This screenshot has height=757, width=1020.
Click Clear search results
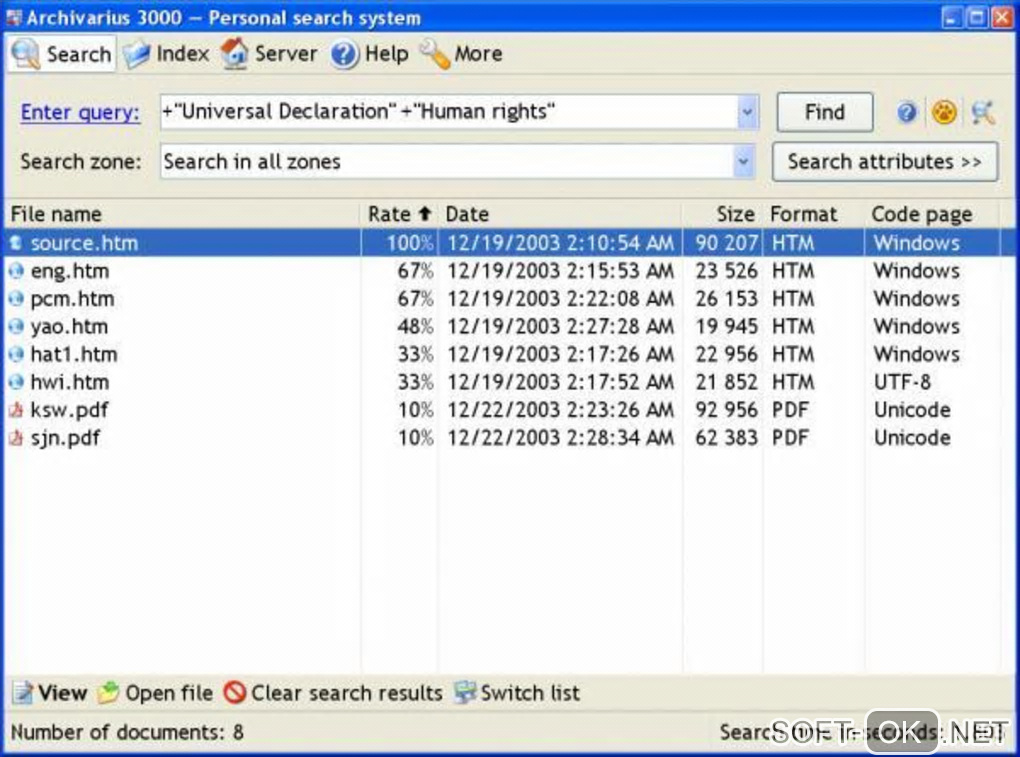(x=332, y=693)
